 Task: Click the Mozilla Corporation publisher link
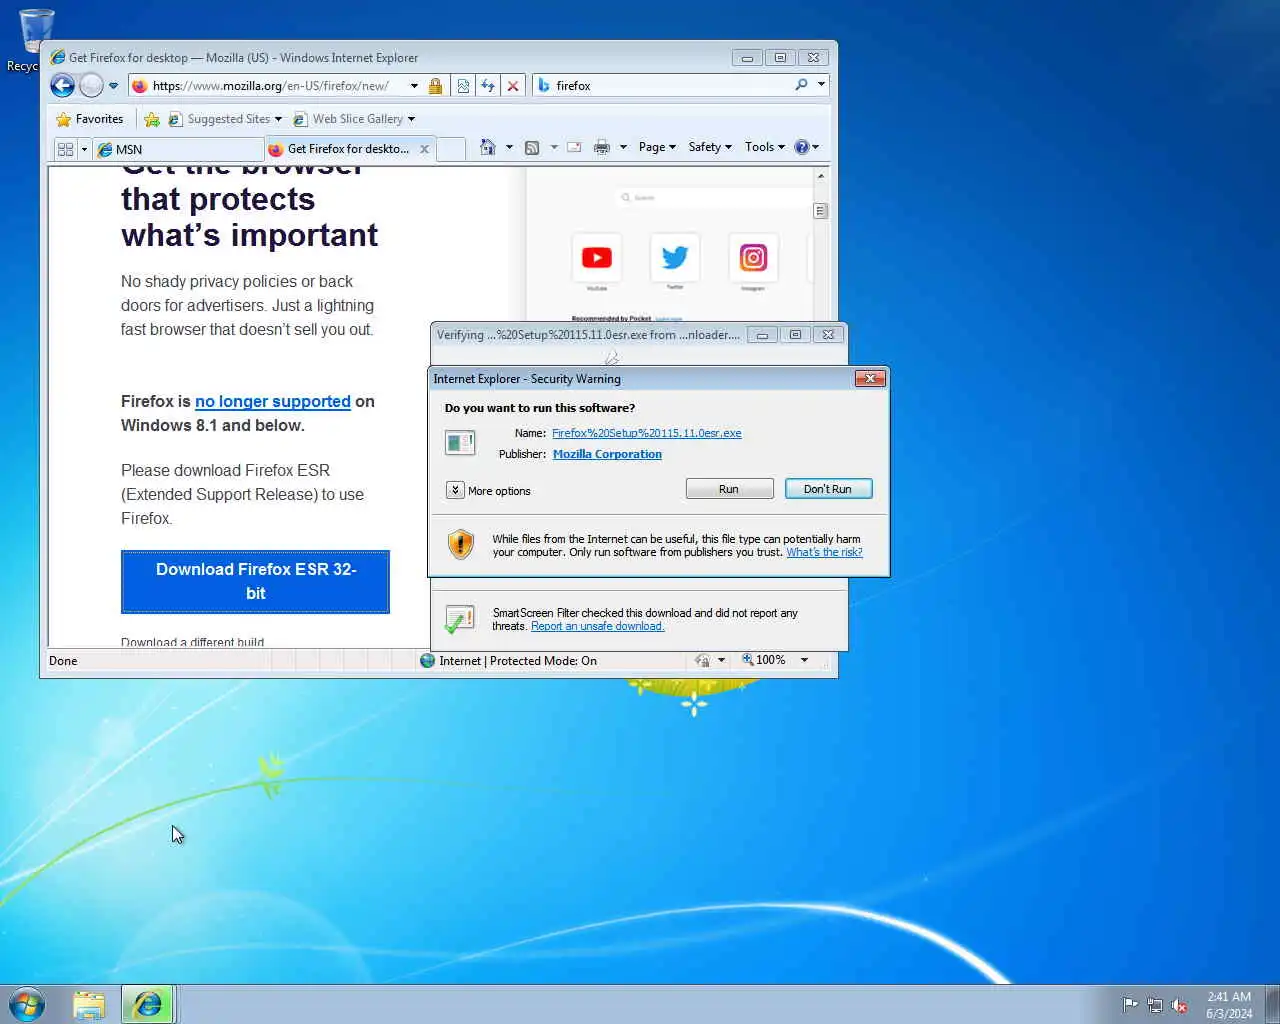click(607, 454)
